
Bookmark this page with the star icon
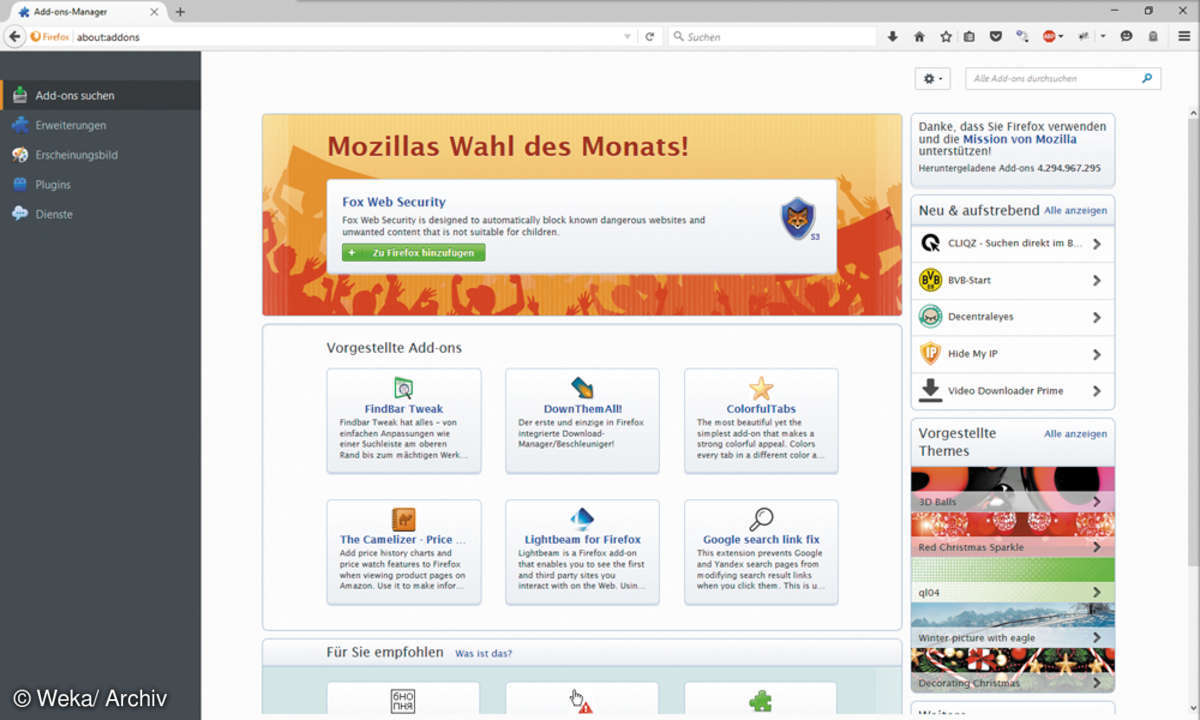tap(945, 37)
